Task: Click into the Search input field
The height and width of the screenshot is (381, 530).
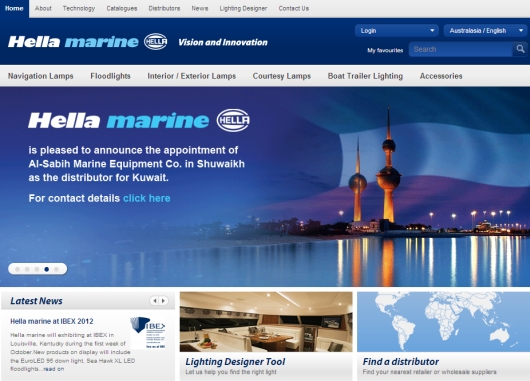Action: click(x=461, y=49)
